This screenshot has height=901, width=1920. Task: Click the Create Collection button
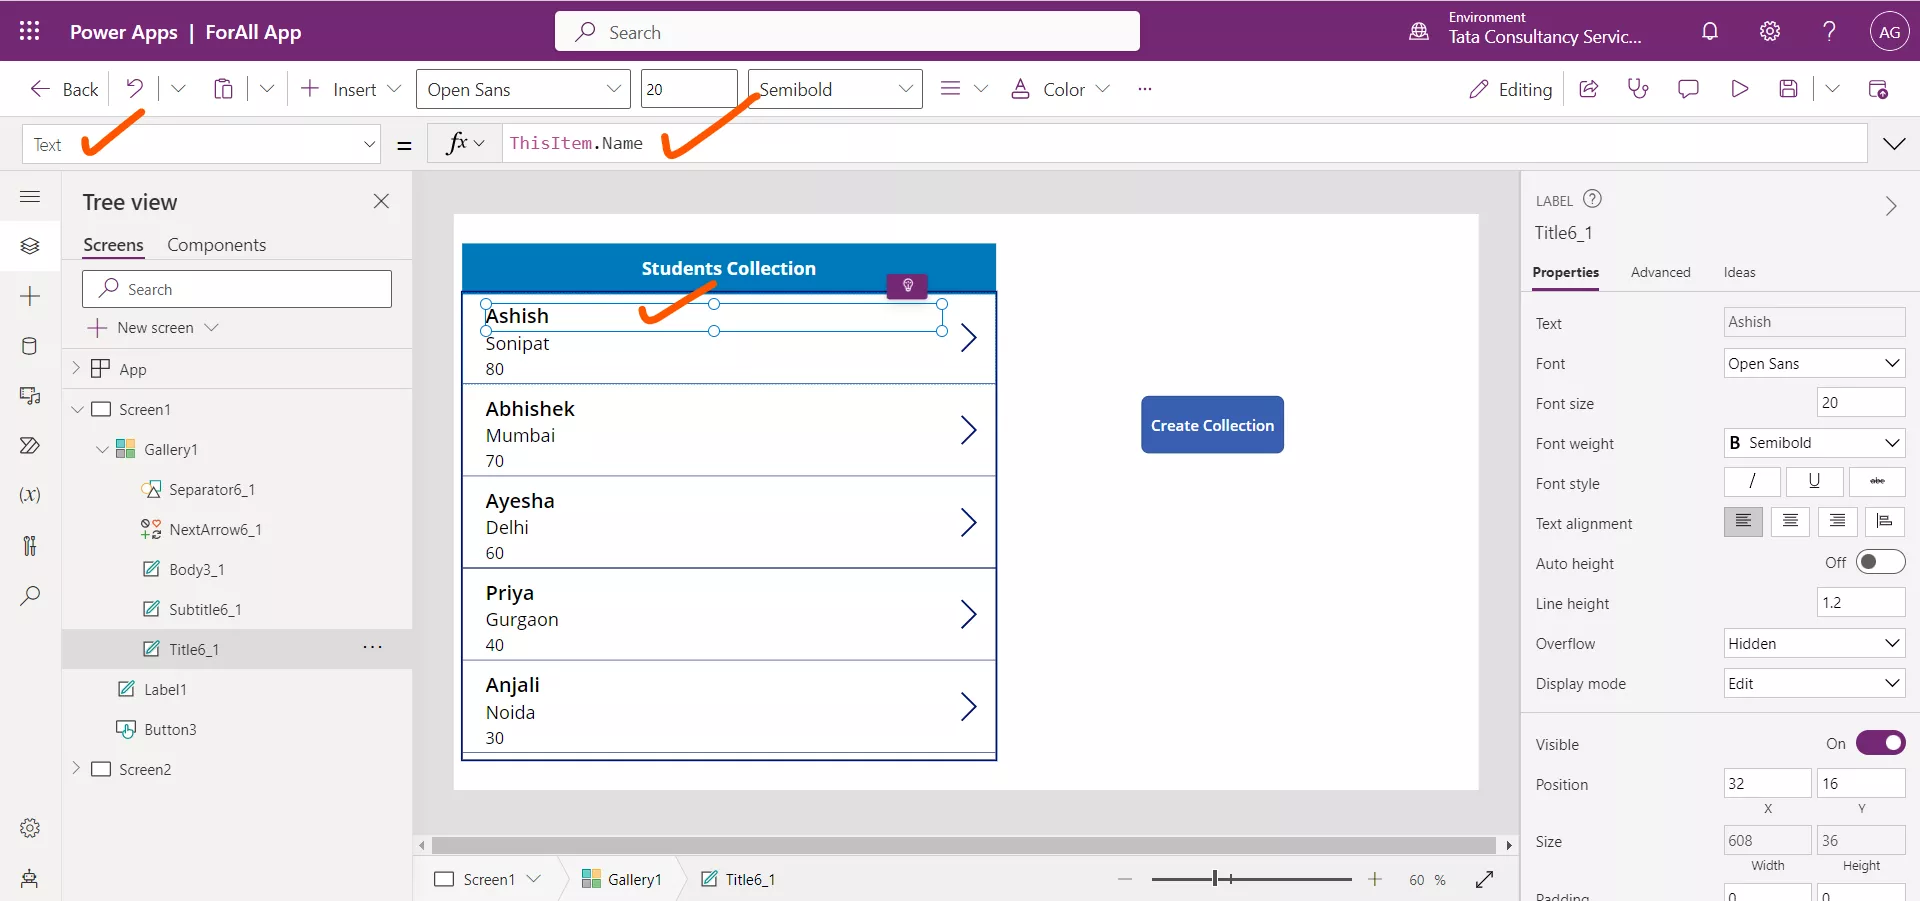point(1212,425)
